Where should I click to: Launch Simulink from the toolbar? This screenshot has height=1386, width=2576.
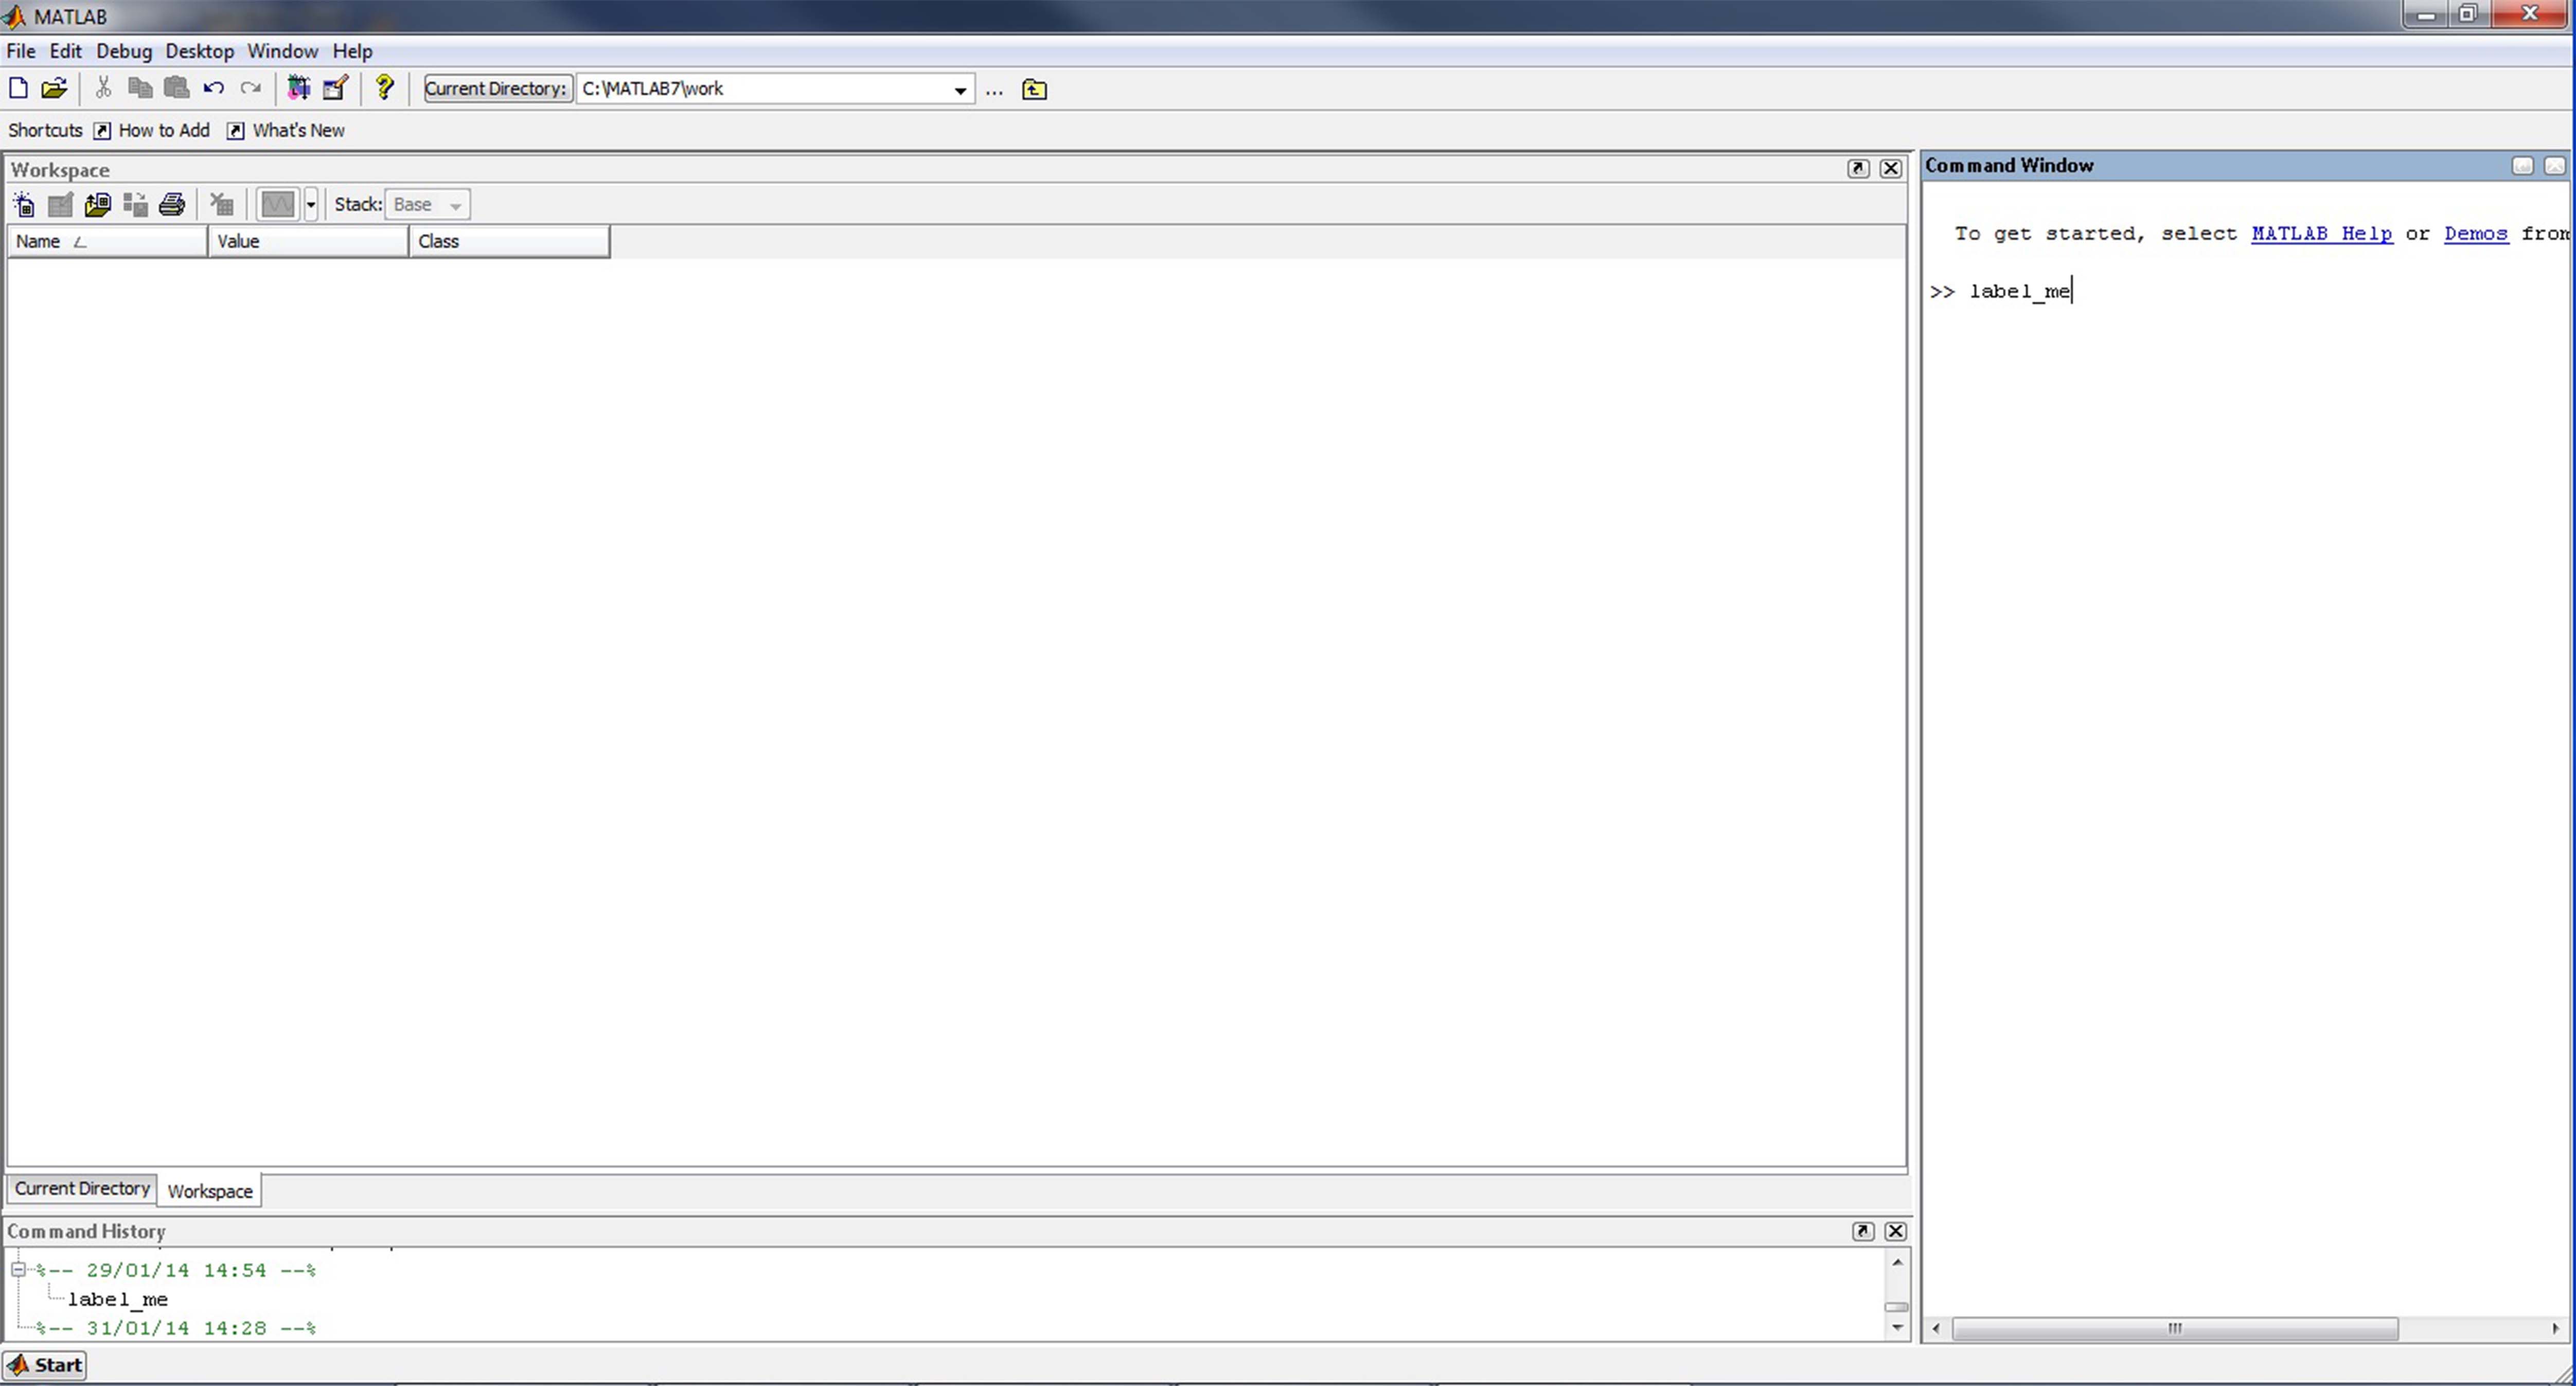[x=298, y=88]
